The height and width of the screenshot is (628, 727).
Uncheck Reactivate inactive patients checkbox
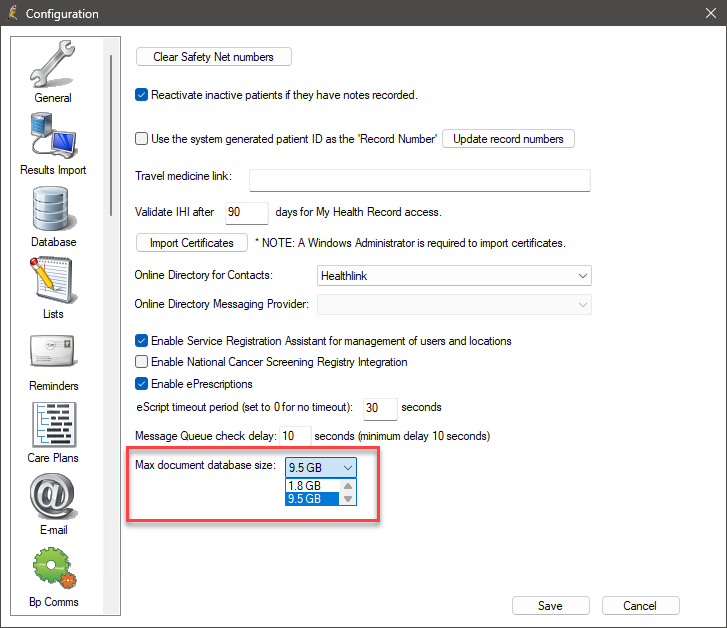(x=142, y=95)
